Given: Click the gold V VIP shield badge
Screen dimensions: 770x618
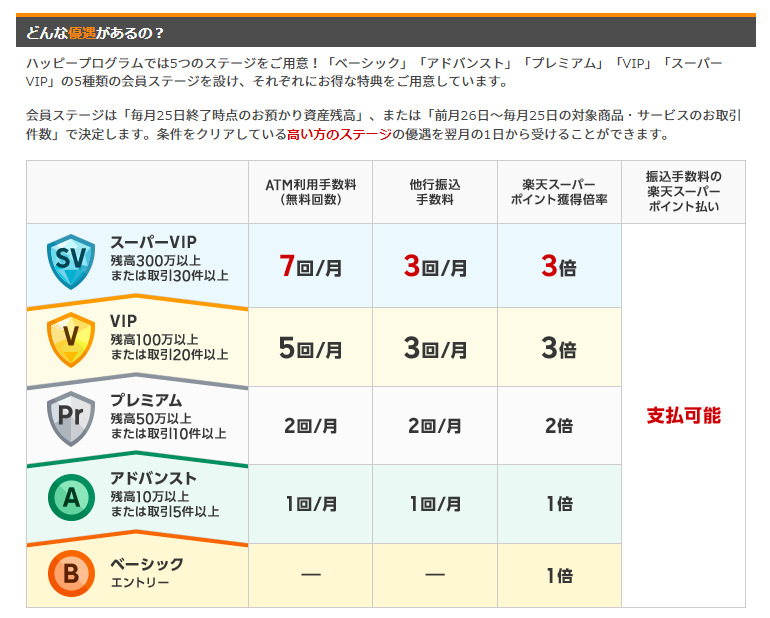Looking at the screenshot, I should coord(71,340).
